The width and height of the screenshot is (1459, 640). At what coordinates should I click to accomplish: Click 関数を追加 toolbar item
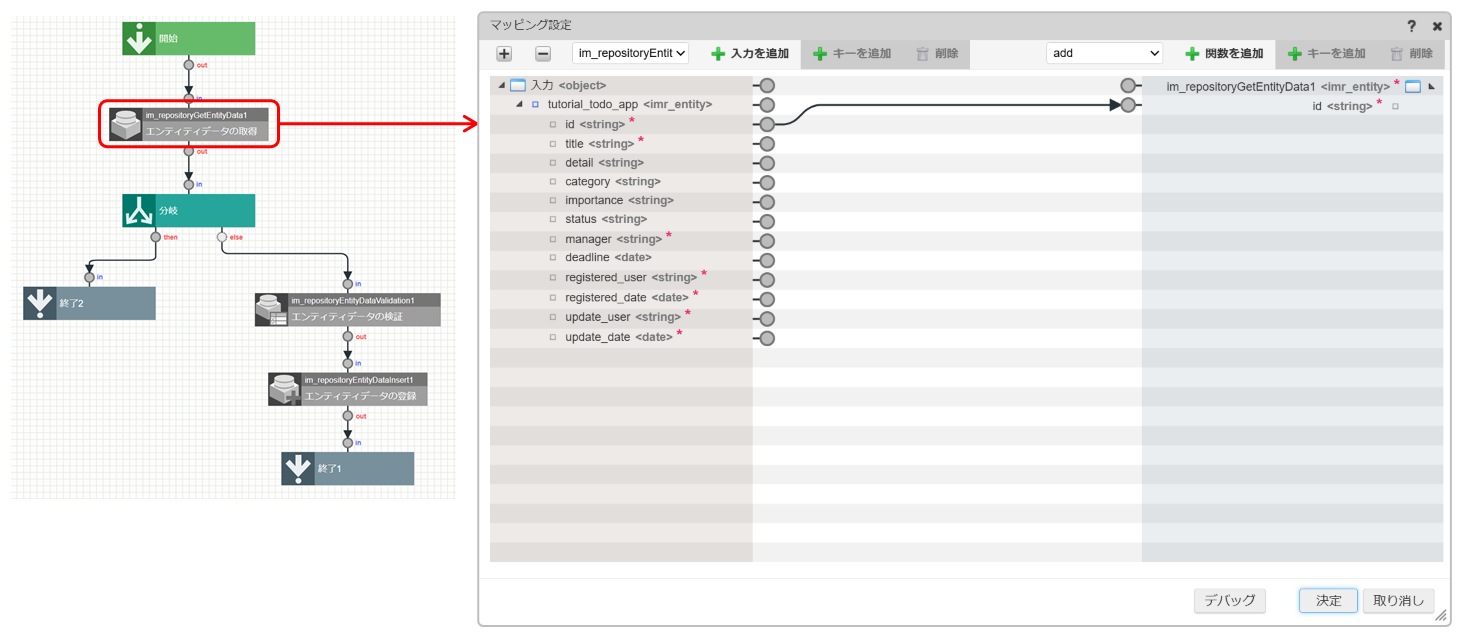point(1224,54)
